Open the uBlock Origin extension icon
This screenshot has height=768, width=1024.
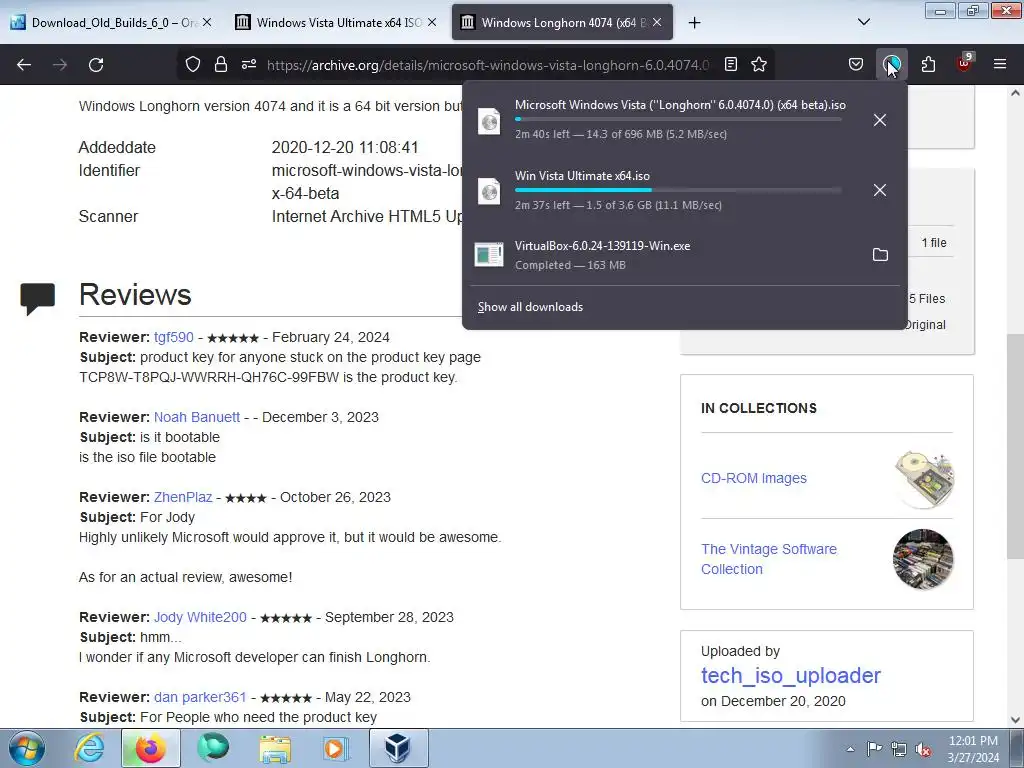pos(964,63)
